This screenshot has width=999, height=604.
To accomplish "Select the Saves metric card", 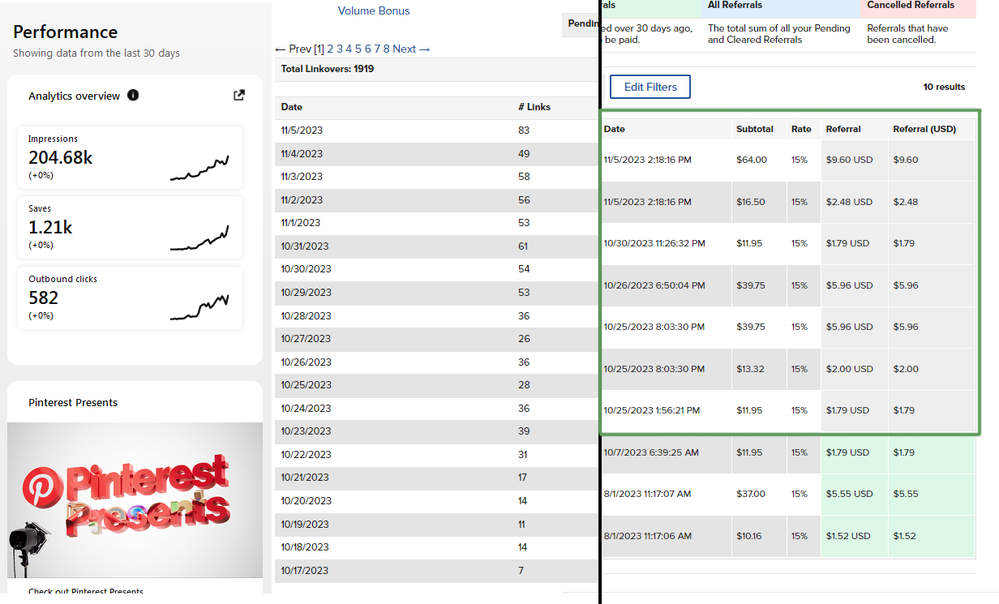I will (x=130, y=227).
